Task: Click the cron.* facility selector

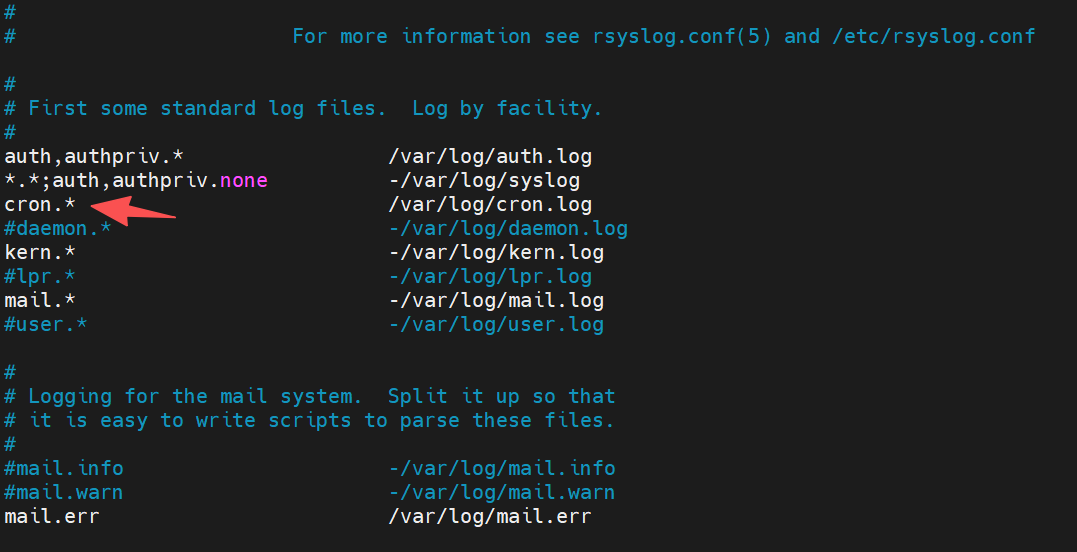Action: (x=40, y=205)
